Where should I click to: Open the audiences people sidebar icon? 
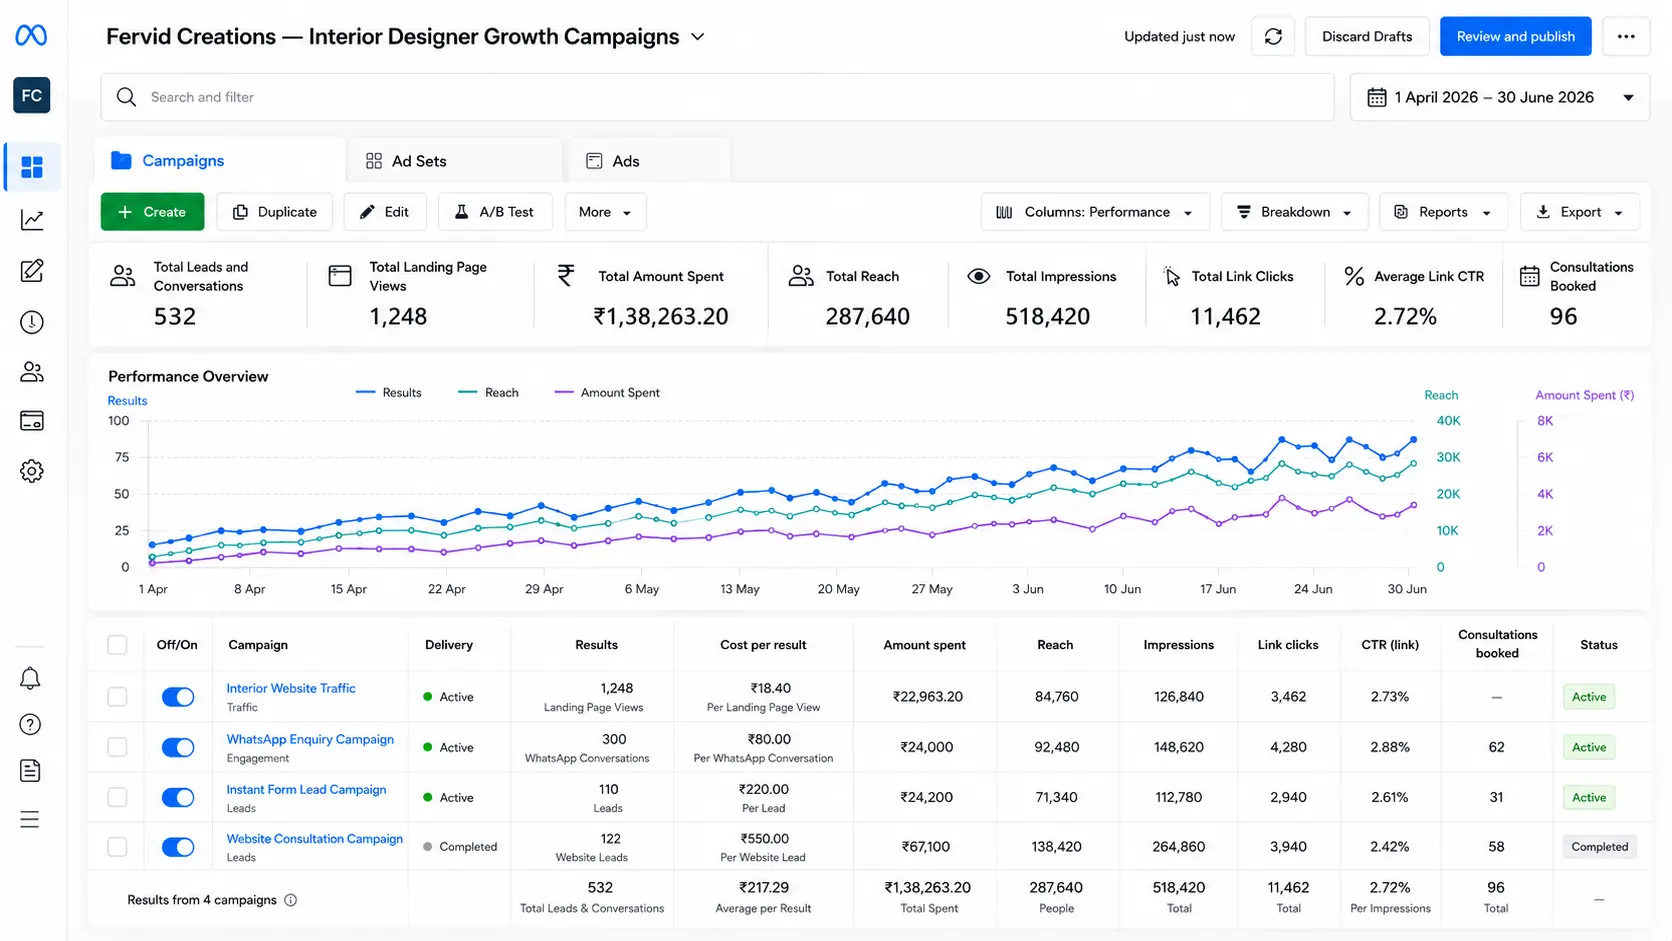click(x=32, y=372)
